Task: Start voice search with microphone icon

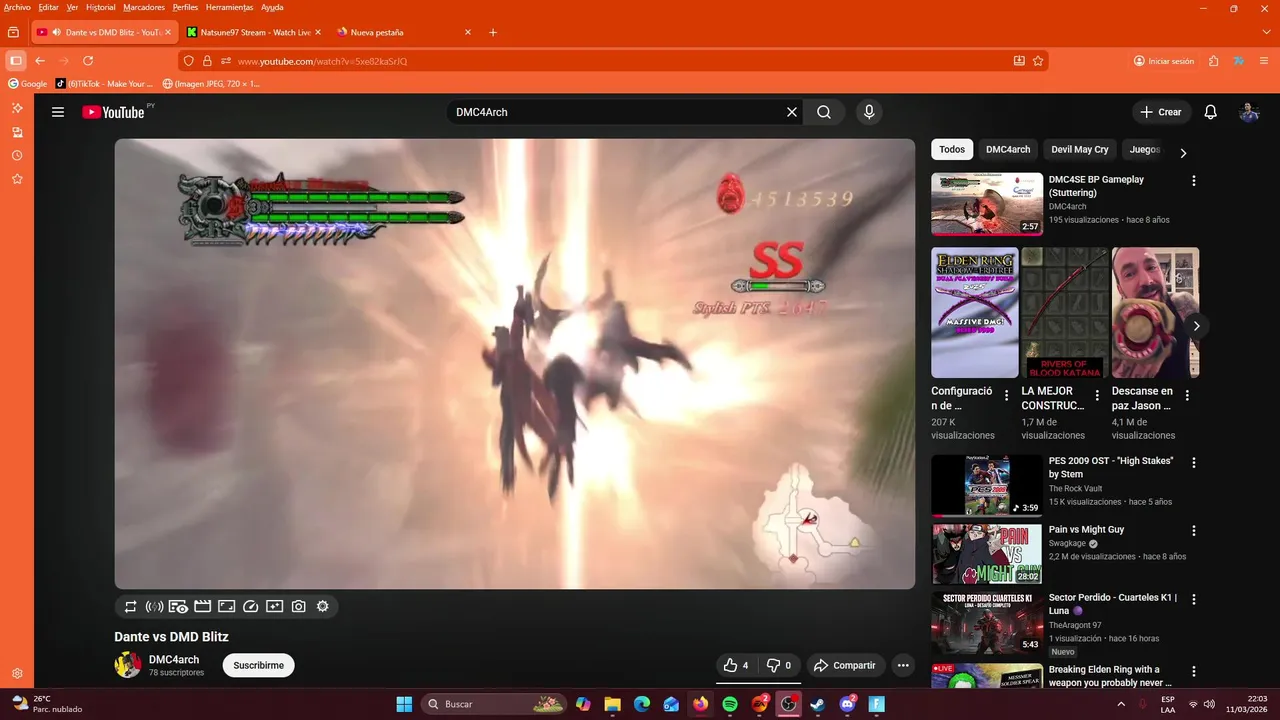Action: pos(869,112)
